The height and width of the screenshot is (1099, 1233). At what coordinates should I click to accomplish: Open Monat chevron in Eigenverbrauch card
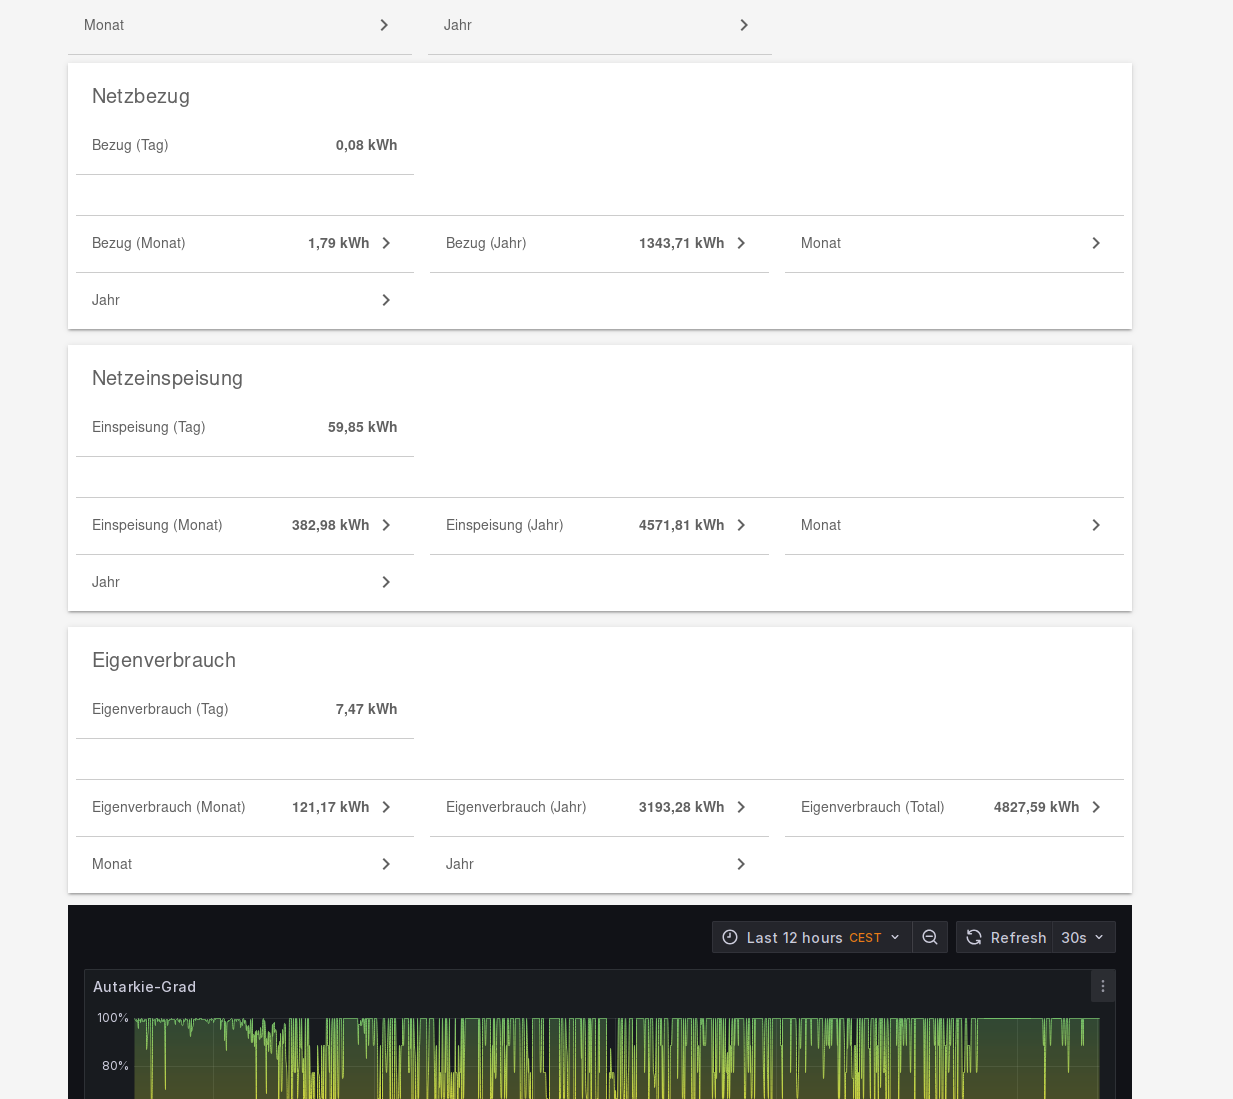(386, 864)
